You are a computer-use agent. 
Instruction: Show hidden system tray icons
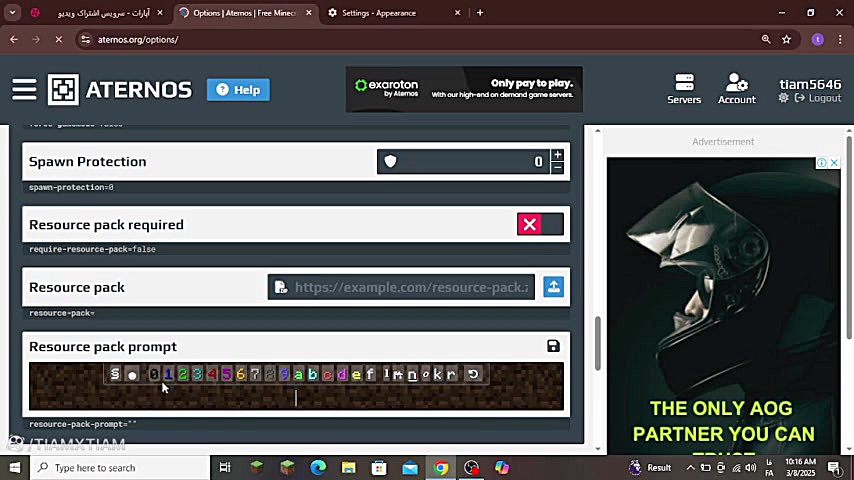click(x=690, y=467)
